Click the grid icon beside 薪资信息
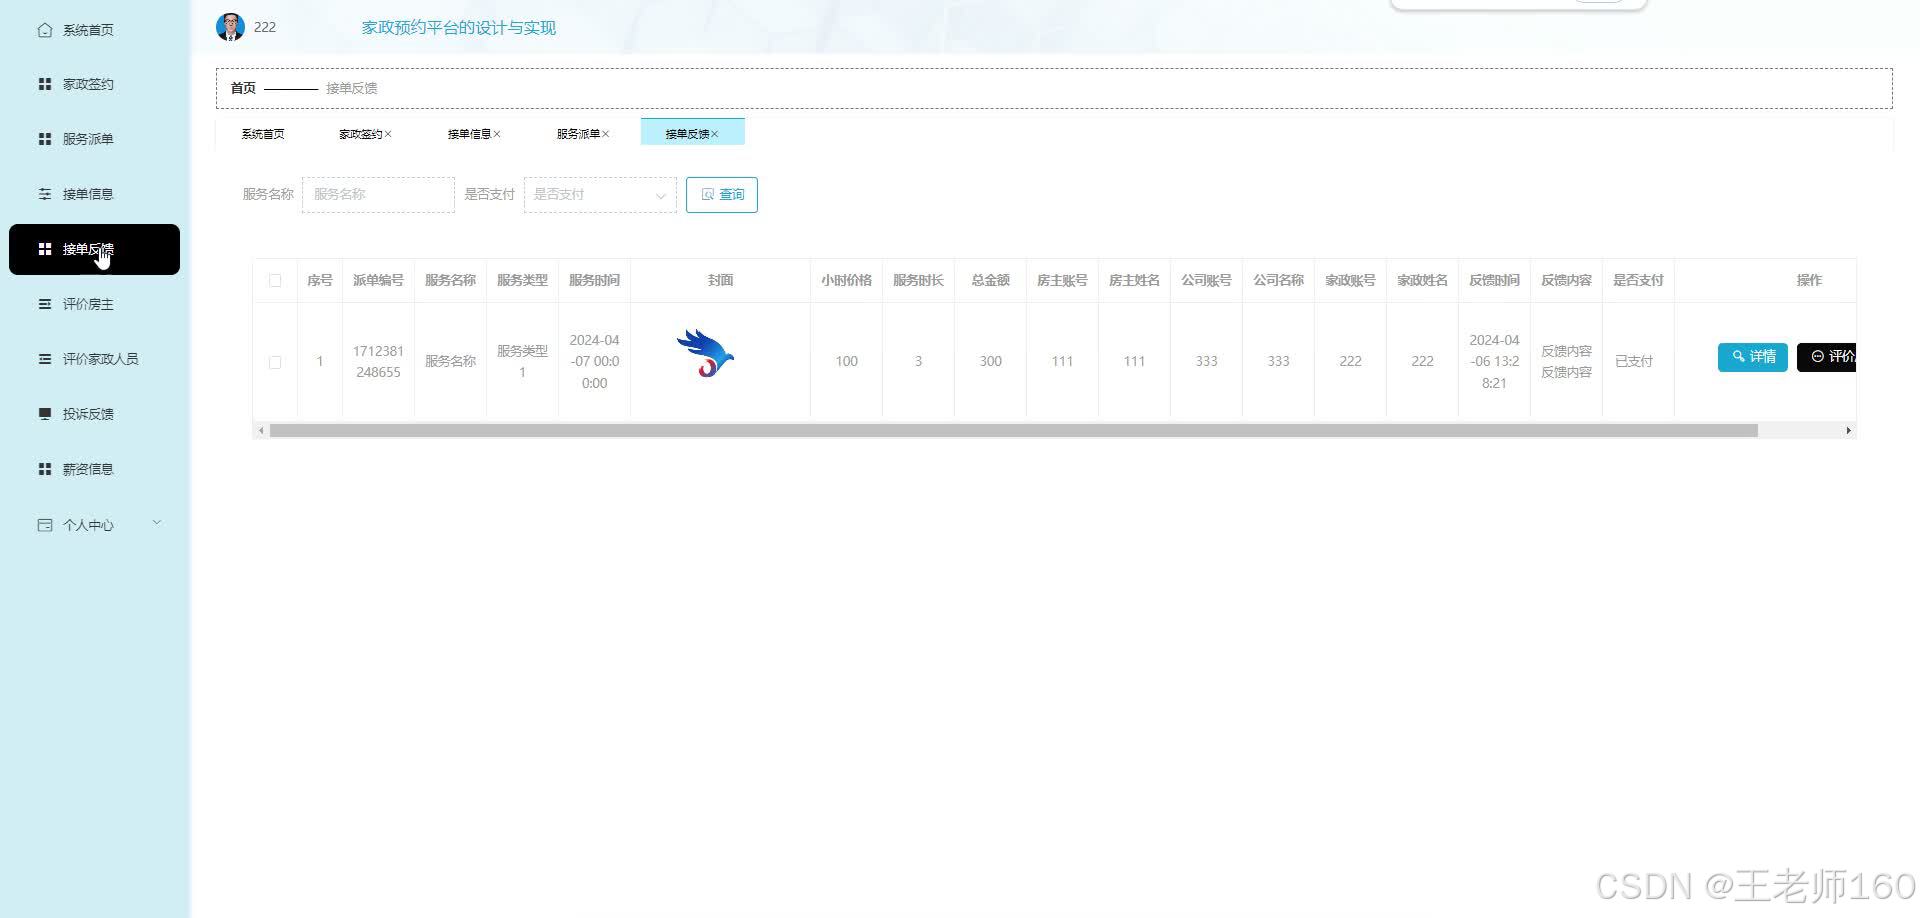This screenshot has height=918, width=1920. click(45, 469)
